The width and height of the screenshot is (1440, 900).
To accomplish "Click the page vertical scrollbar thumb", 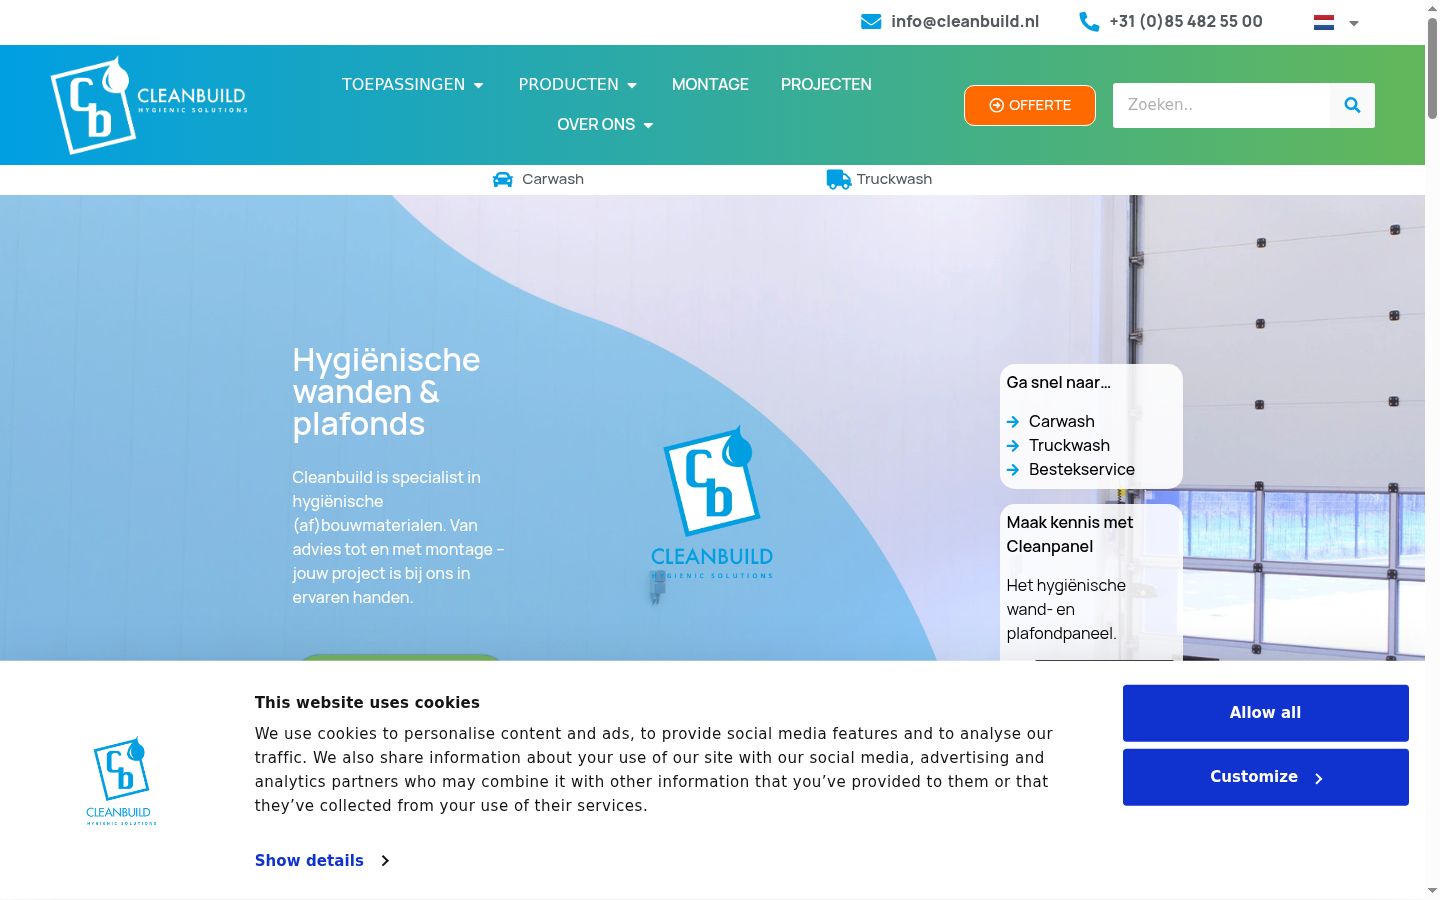I will pos(1432,68).
